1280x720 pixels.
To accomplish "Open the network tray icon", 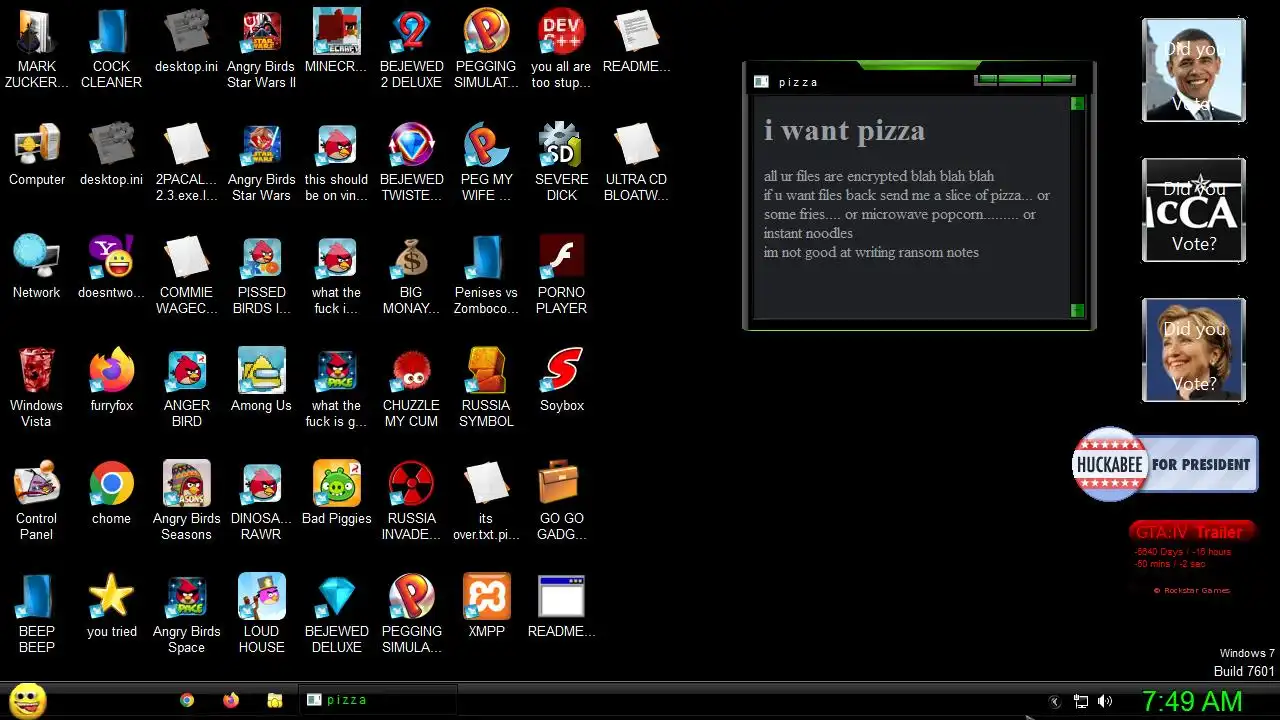I will click(x=1081, y=702).
